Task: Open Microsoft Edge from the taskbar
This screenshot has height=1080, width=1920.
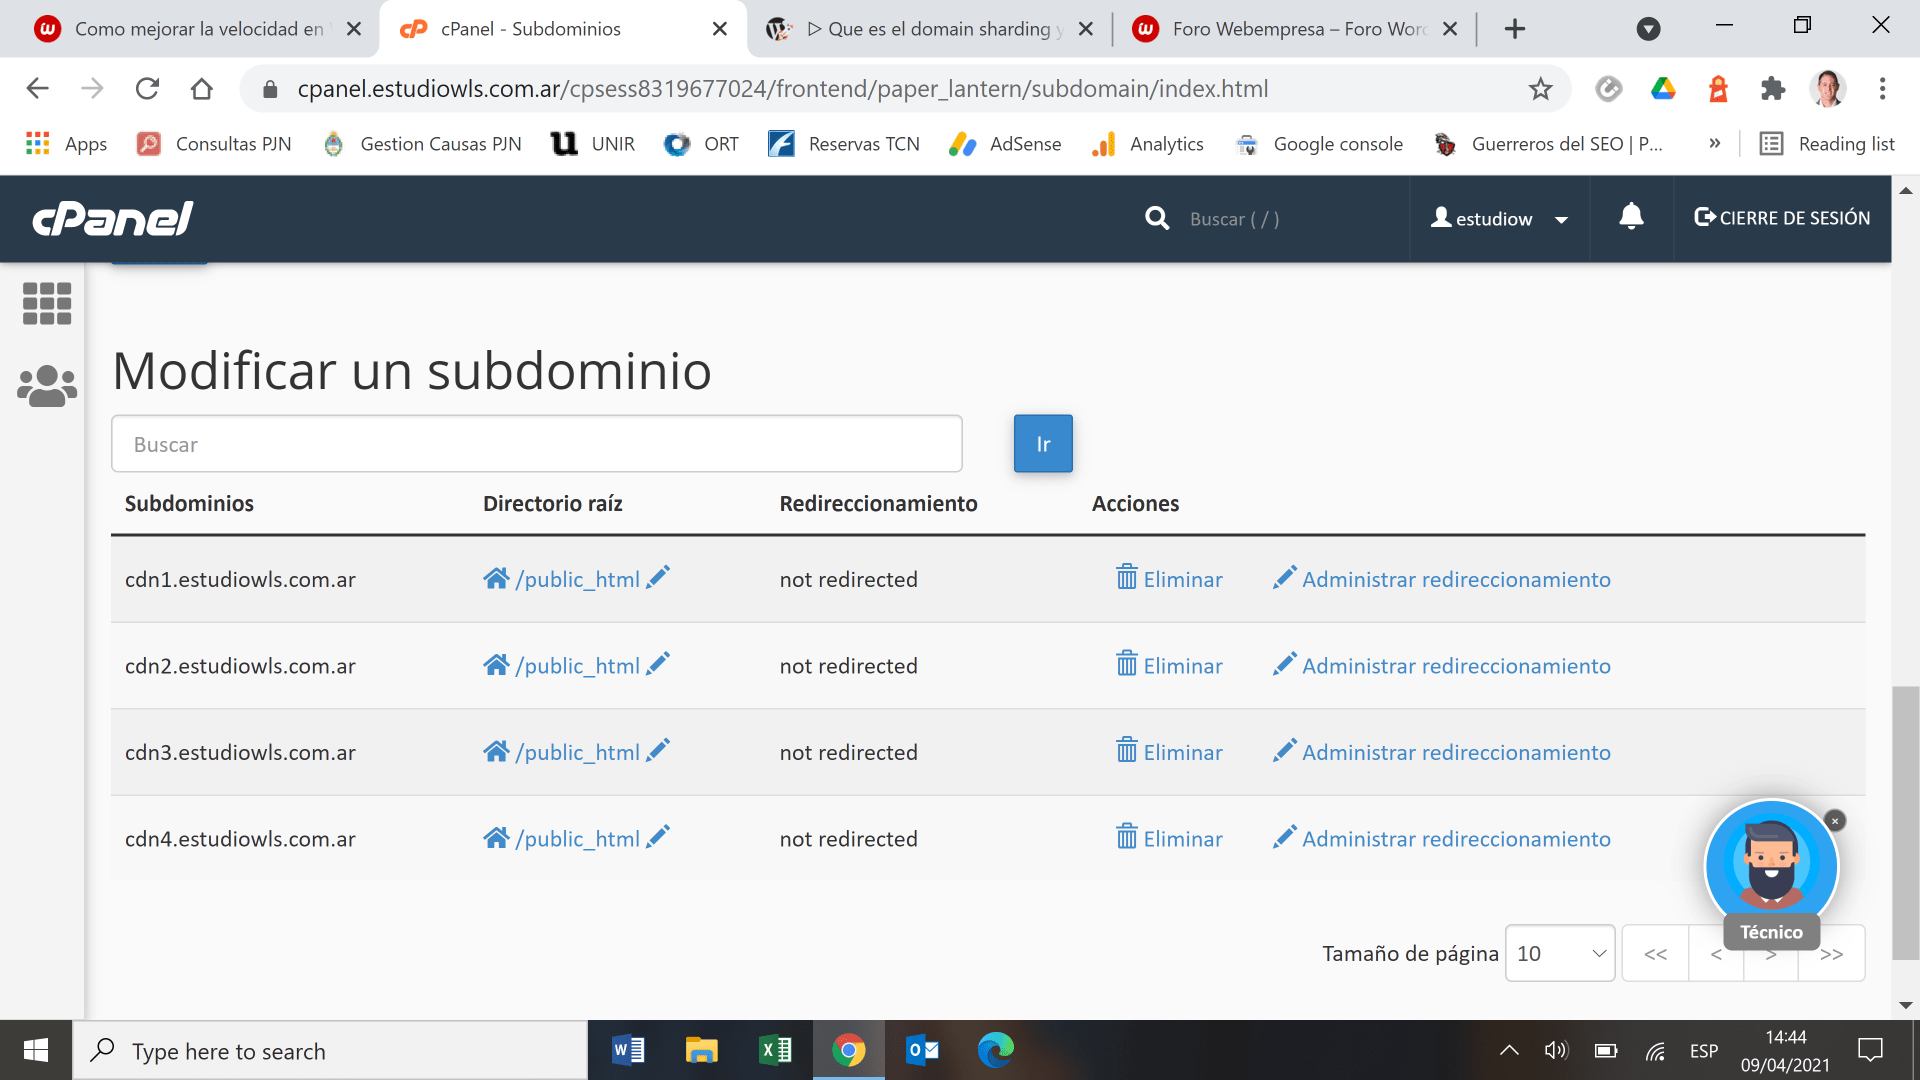Action: point(995,1050)
